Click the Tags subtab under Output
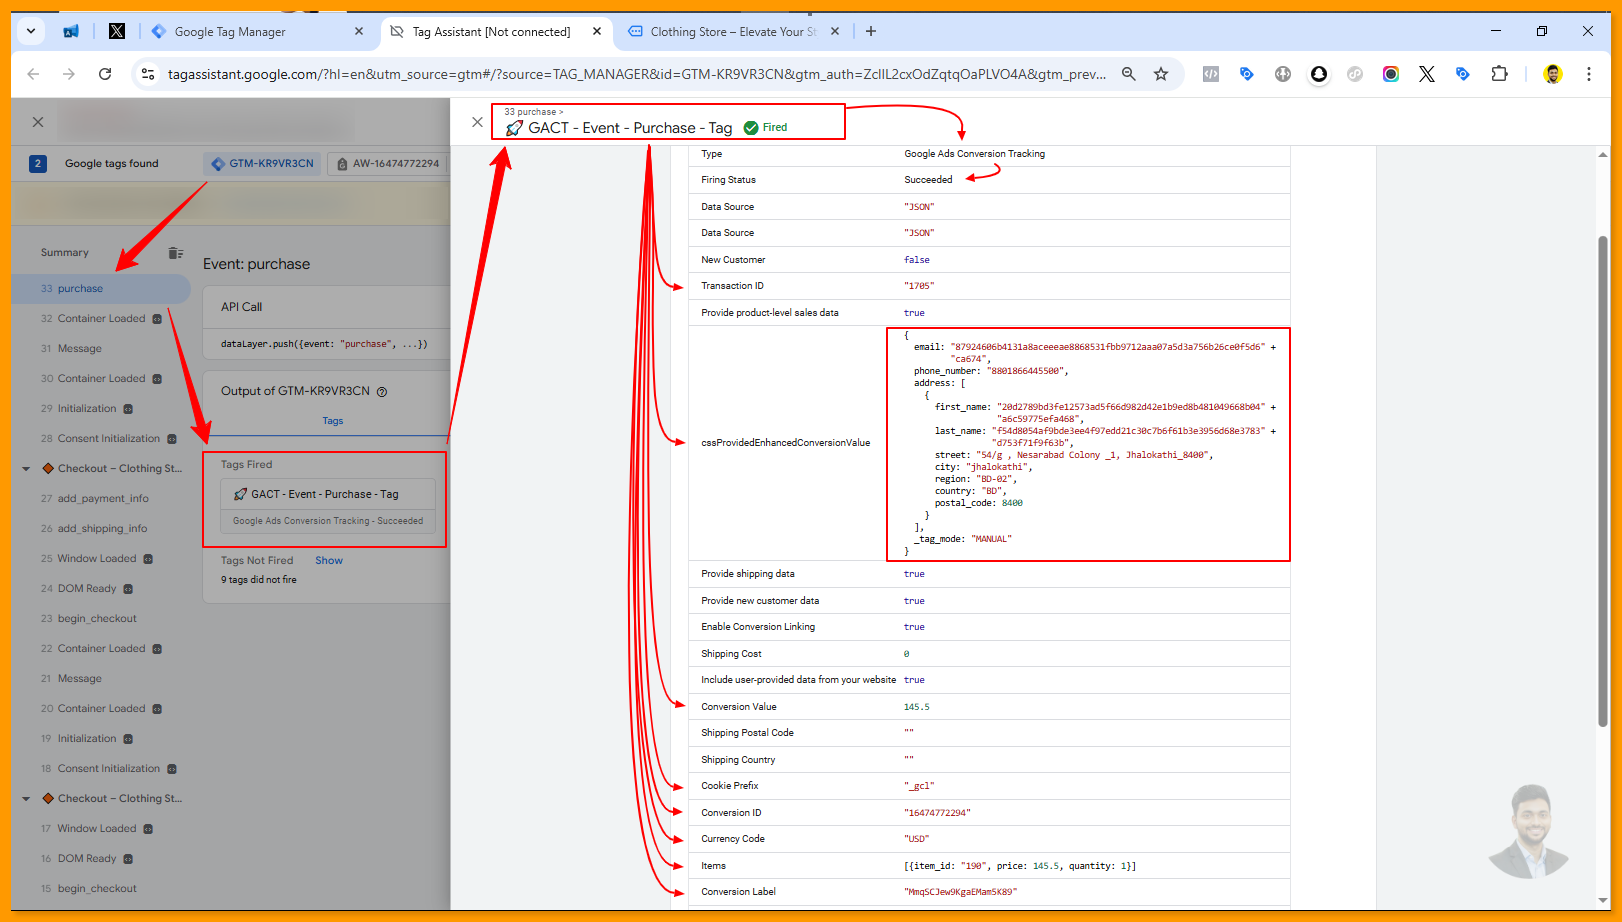This screenshot has width=1622, height=922. [333, 421]
